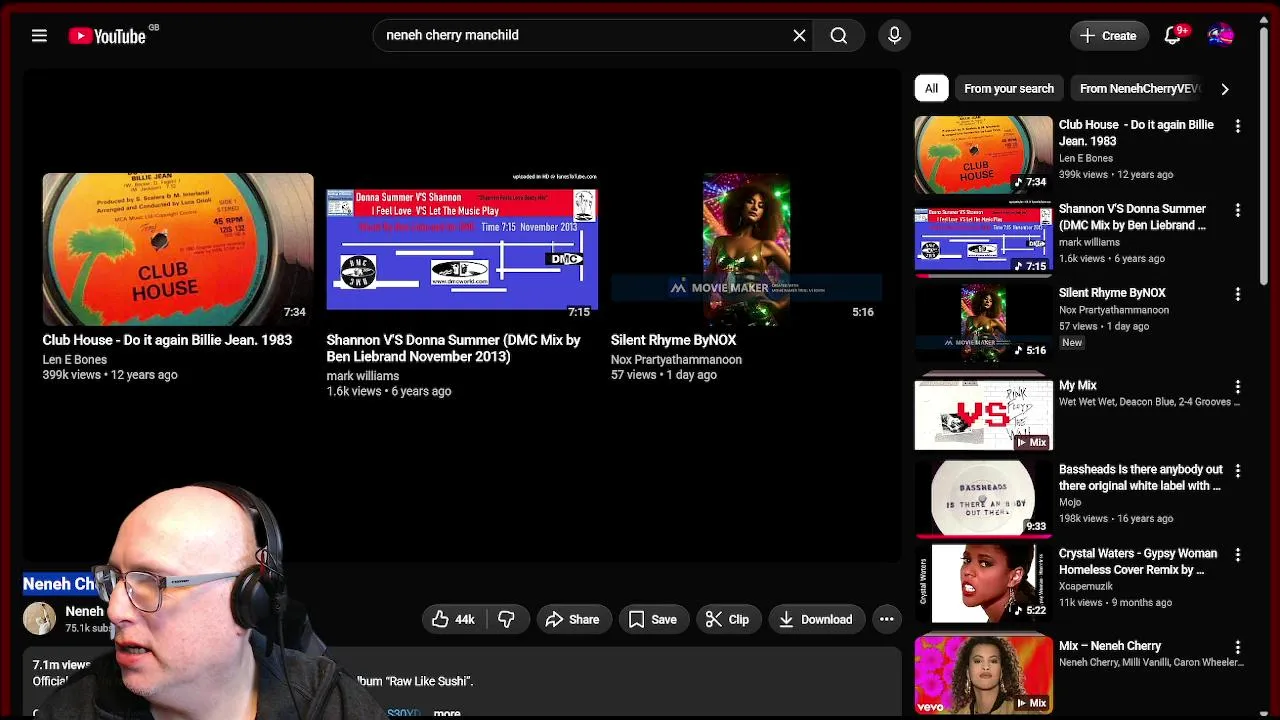
Task: Open sidebar title Crystal Waters - Gypsy Woman
Action: (1138, 561)
